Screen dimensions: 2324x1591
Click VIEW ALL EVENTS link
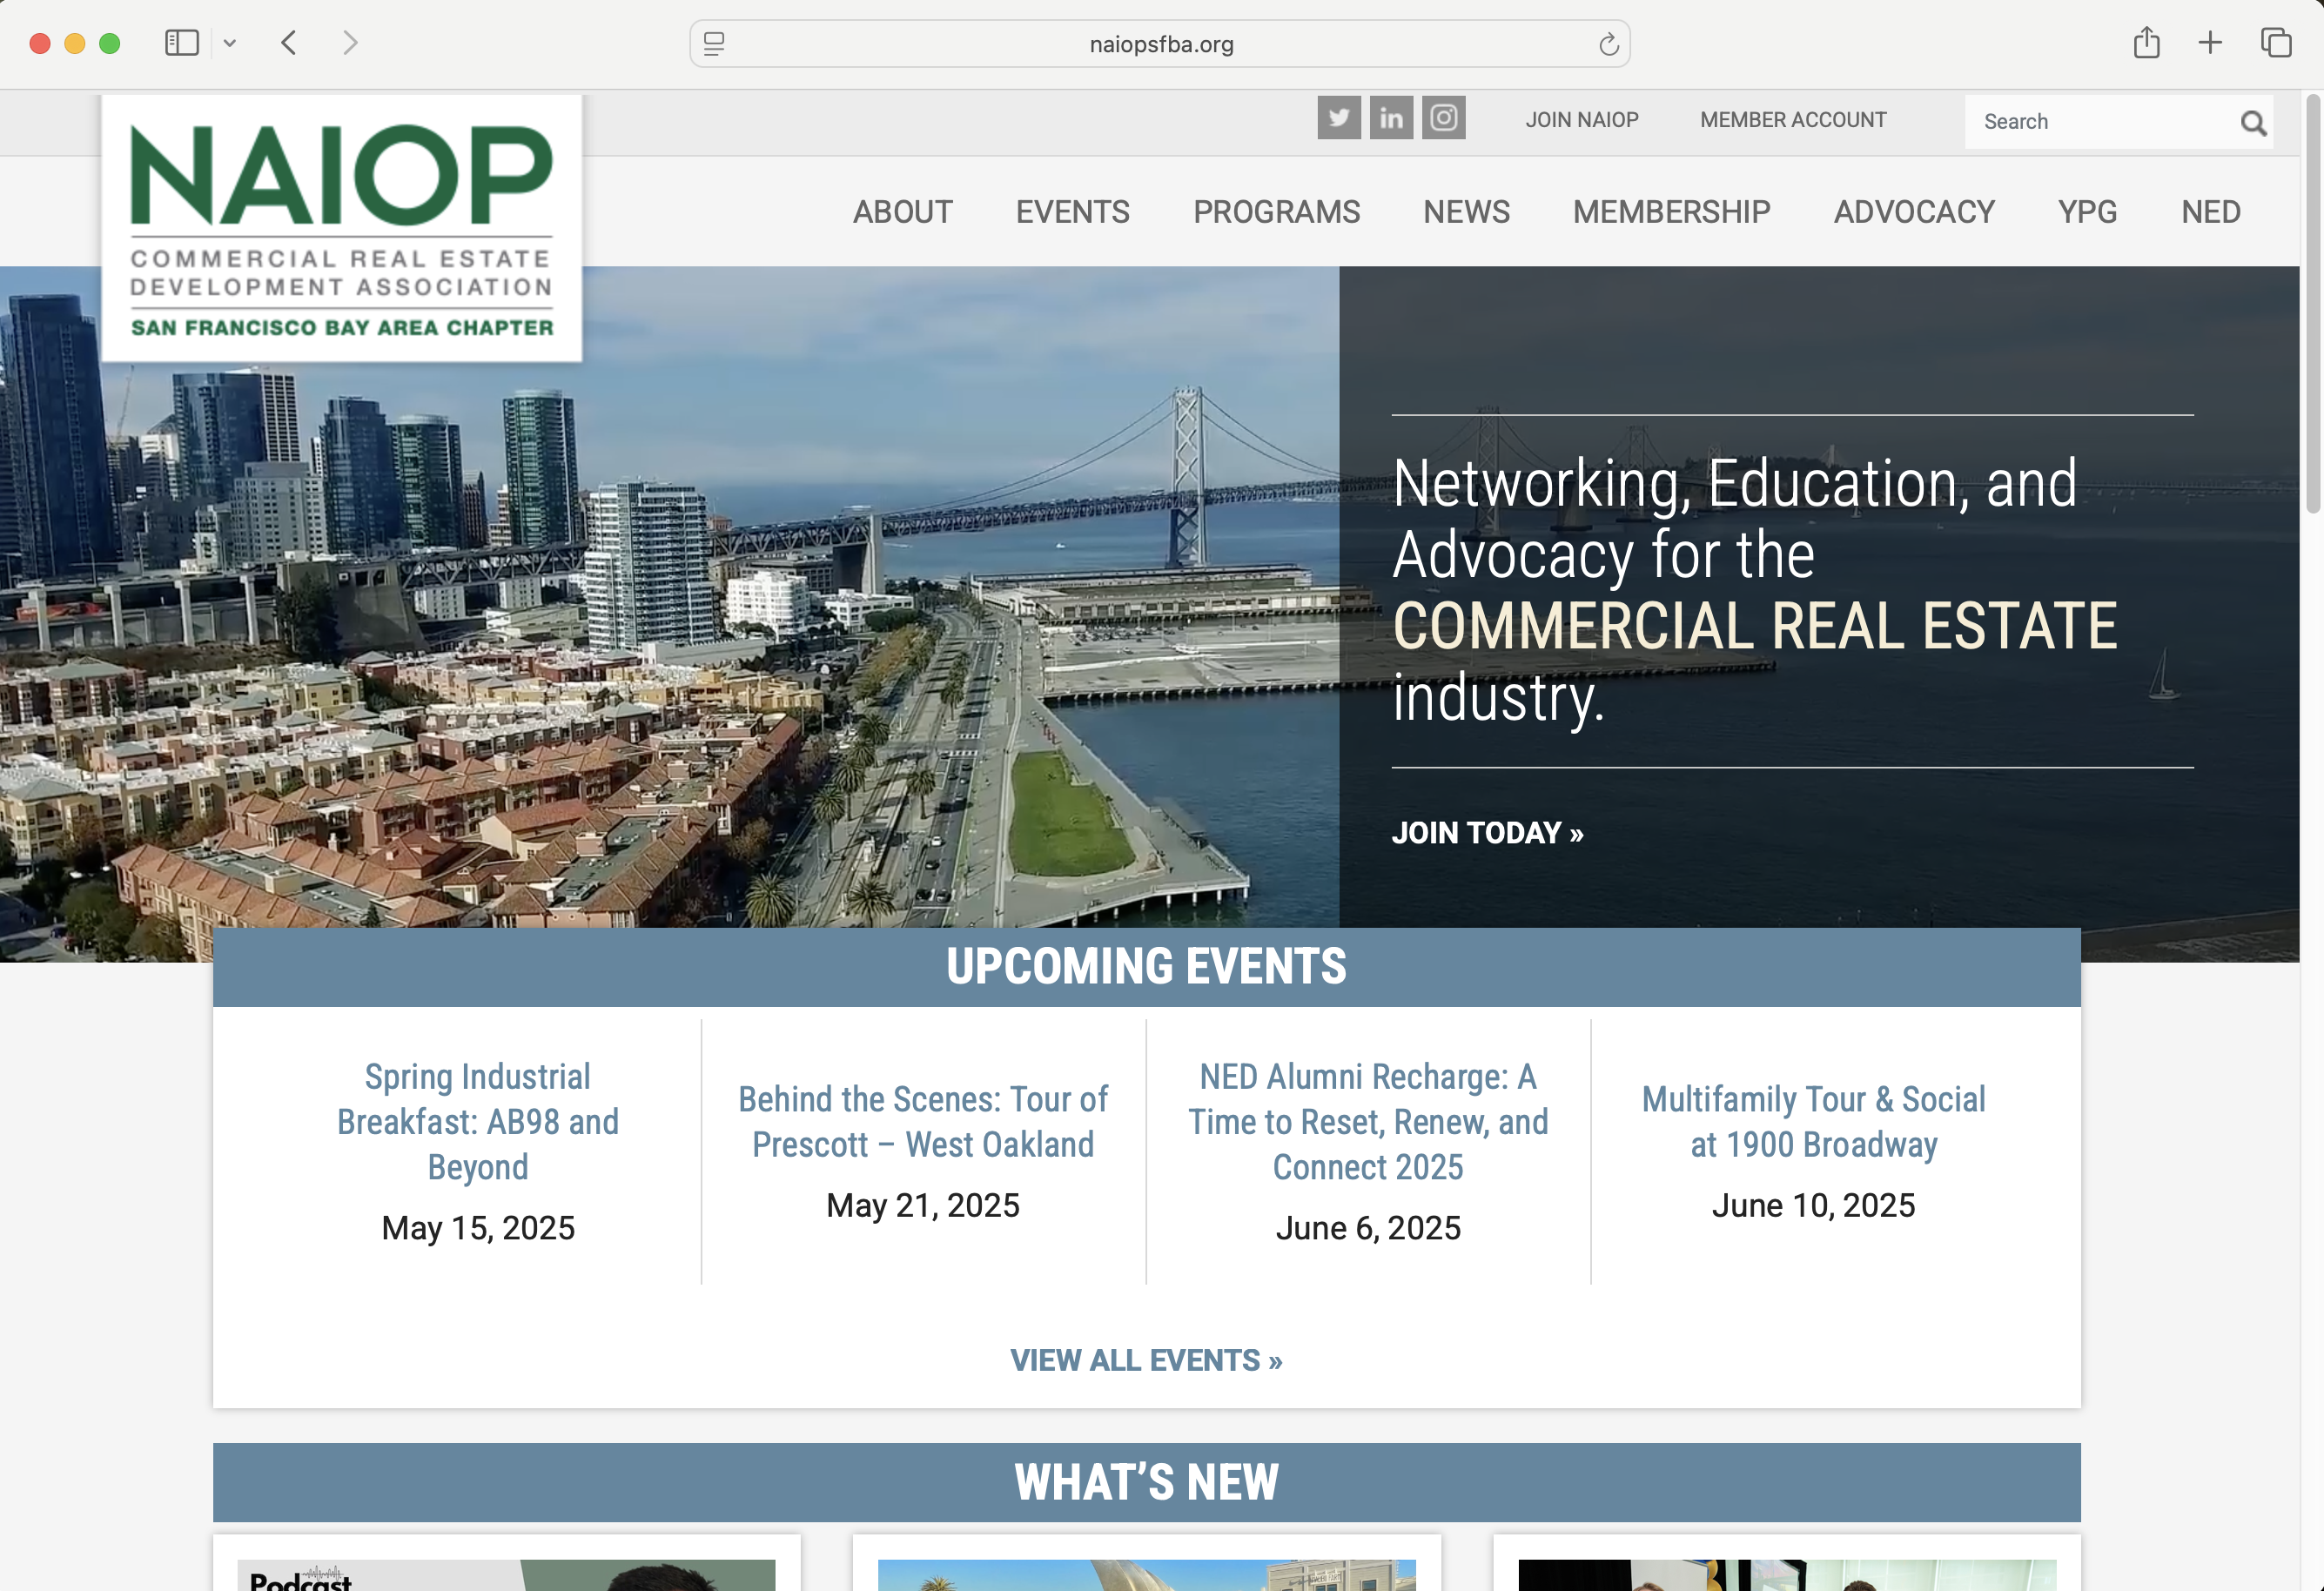click(1146, 1360)
